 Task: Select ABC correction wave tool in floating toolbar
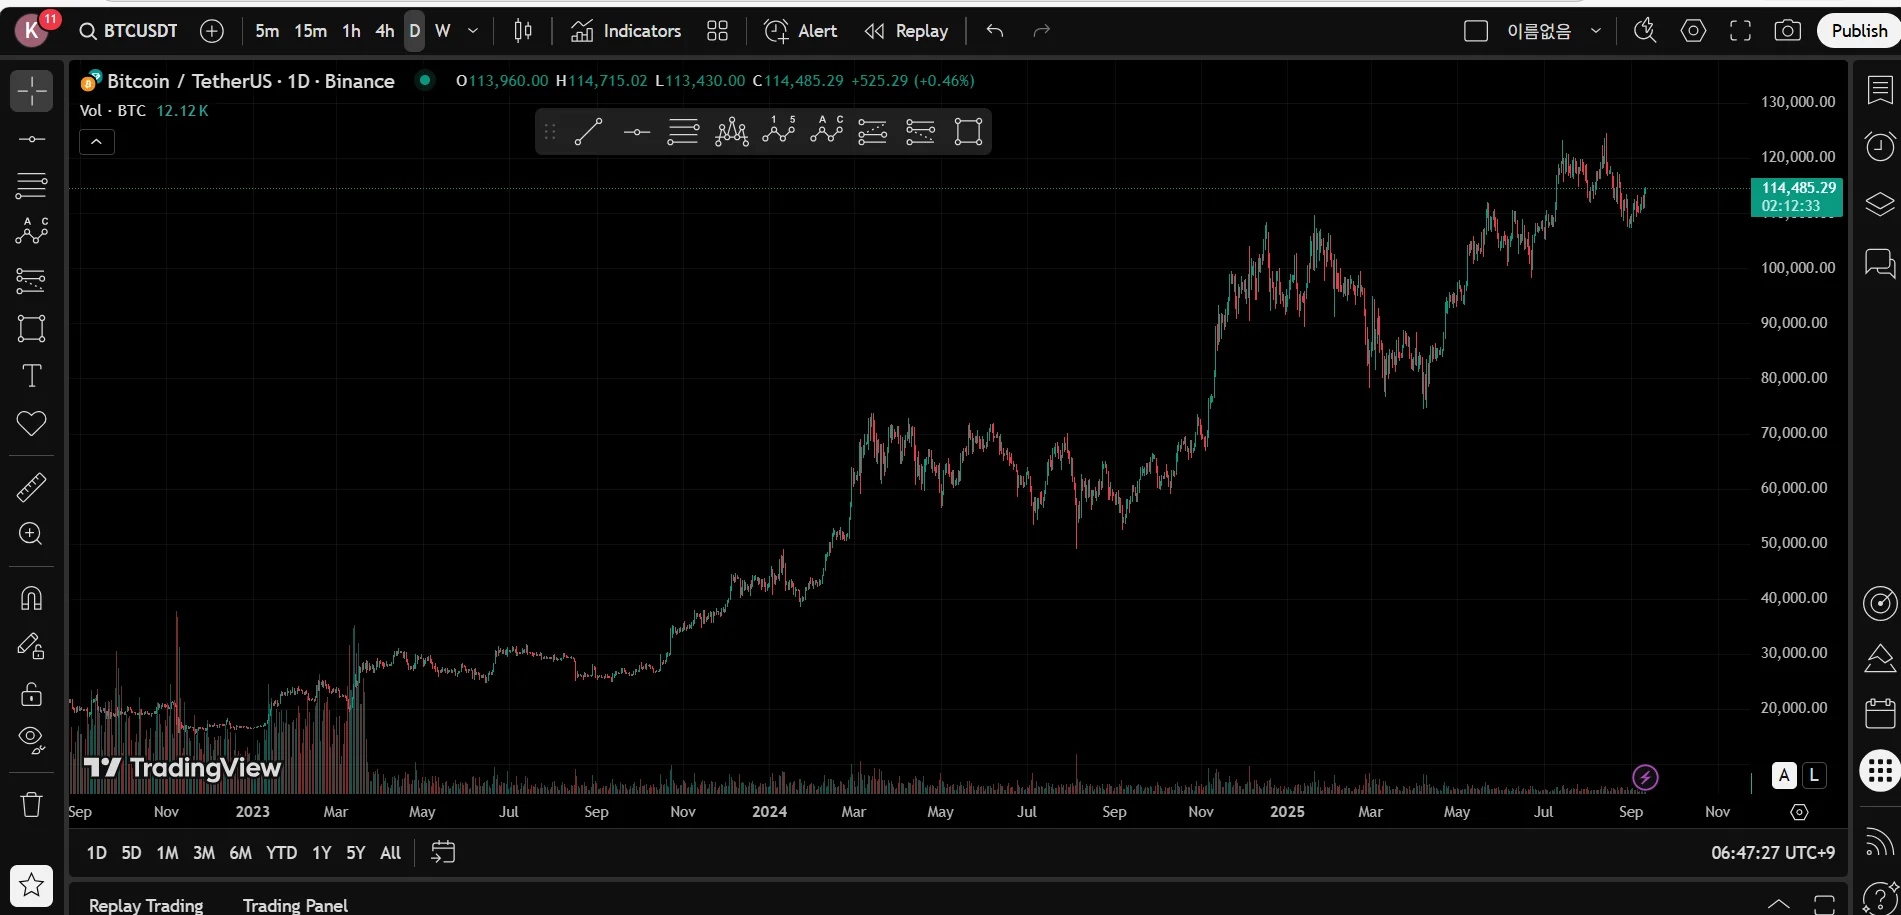(x=827, y=132)
